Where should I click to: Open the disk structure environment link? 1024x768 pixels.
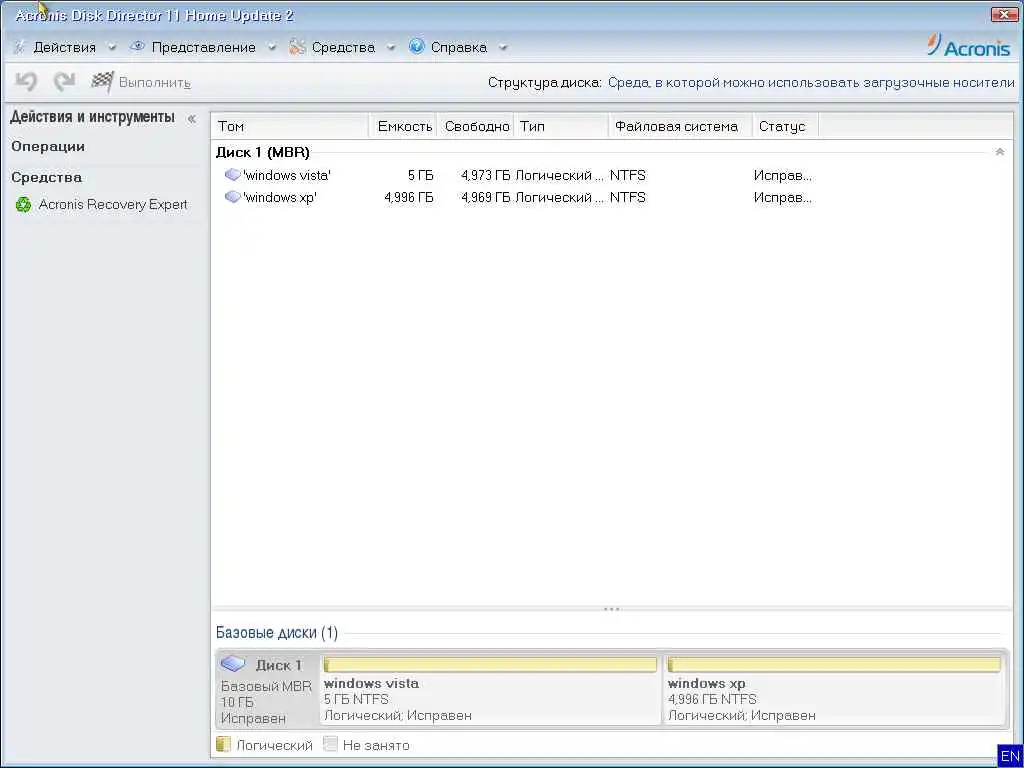click(x=811, y=83)
